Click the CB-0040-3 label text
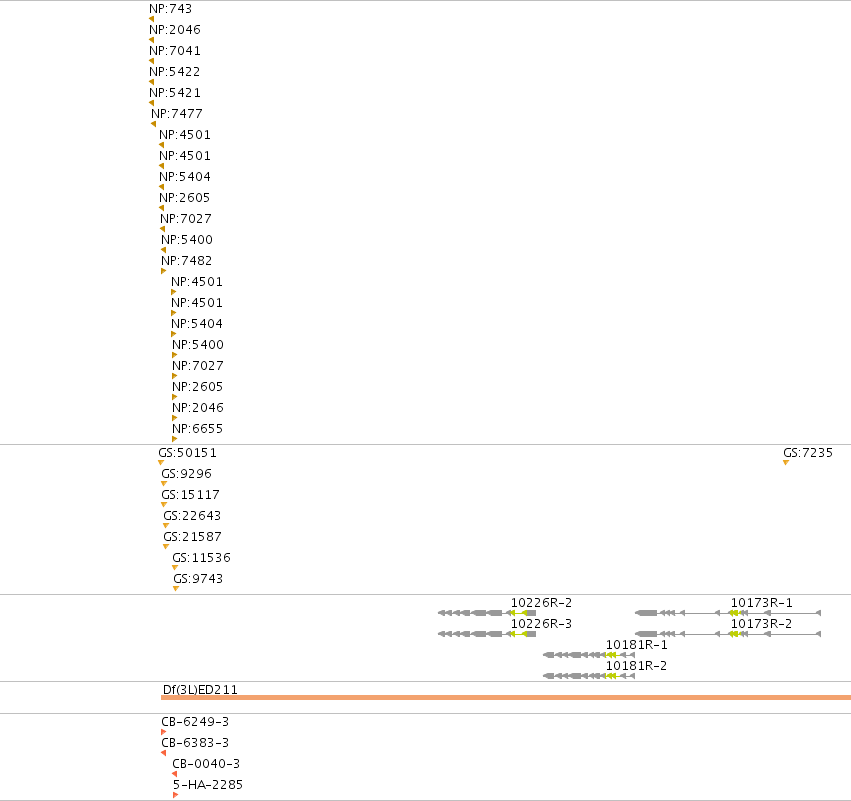851x801 pixels. pos(206,764)
